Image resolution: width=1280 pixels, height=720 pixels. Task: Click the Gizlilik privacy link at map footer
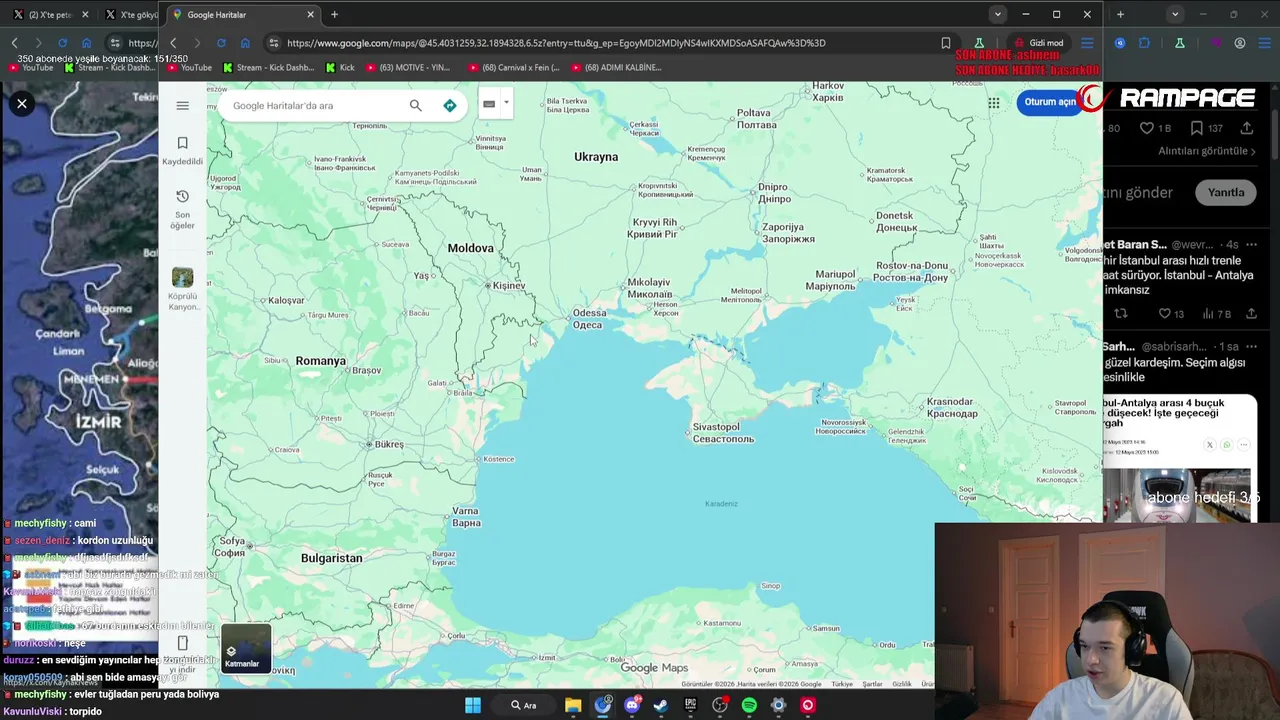(x=902, y=684)
